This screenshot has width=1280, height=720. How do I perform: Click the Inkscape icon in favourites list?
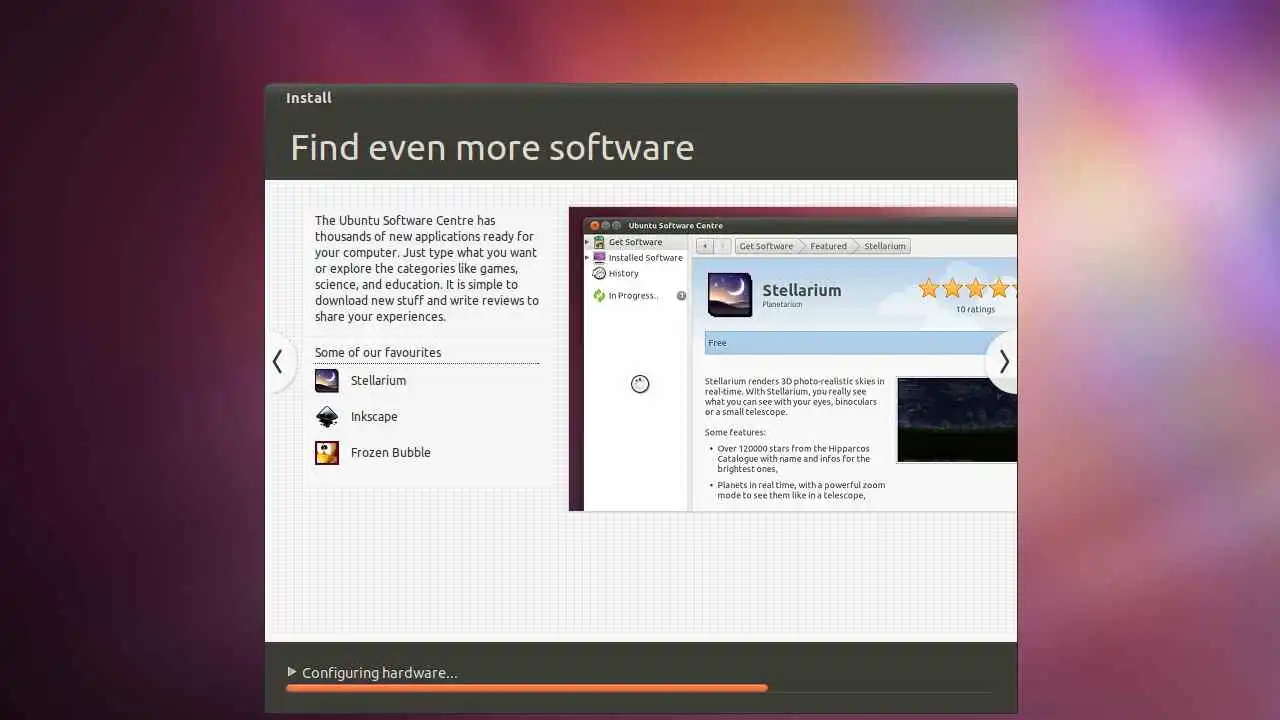click(x=327, y=416)
